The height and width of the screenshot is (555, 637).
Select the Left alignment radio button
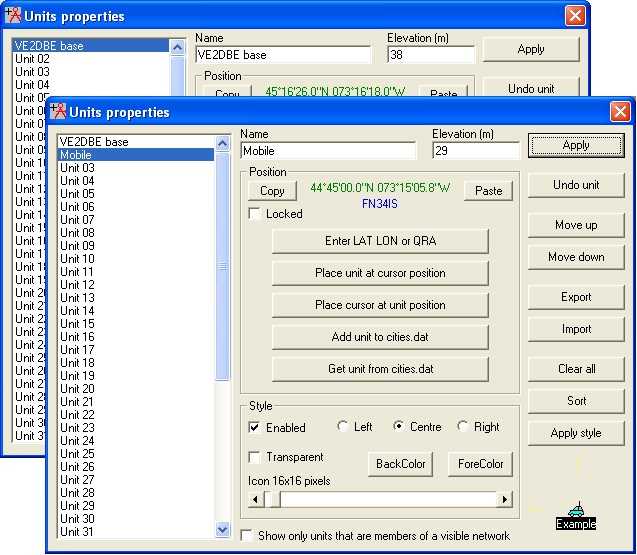point(343,427)
